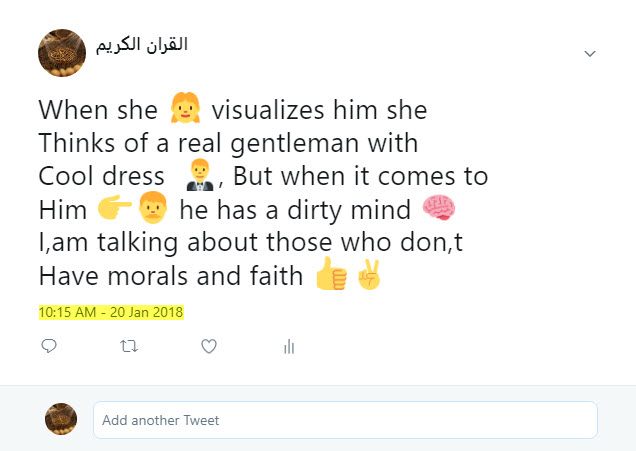Click the line "Thinks of a real gentleman with"
Viewport: 636px width, 451px height.
[x=228, y=143]
